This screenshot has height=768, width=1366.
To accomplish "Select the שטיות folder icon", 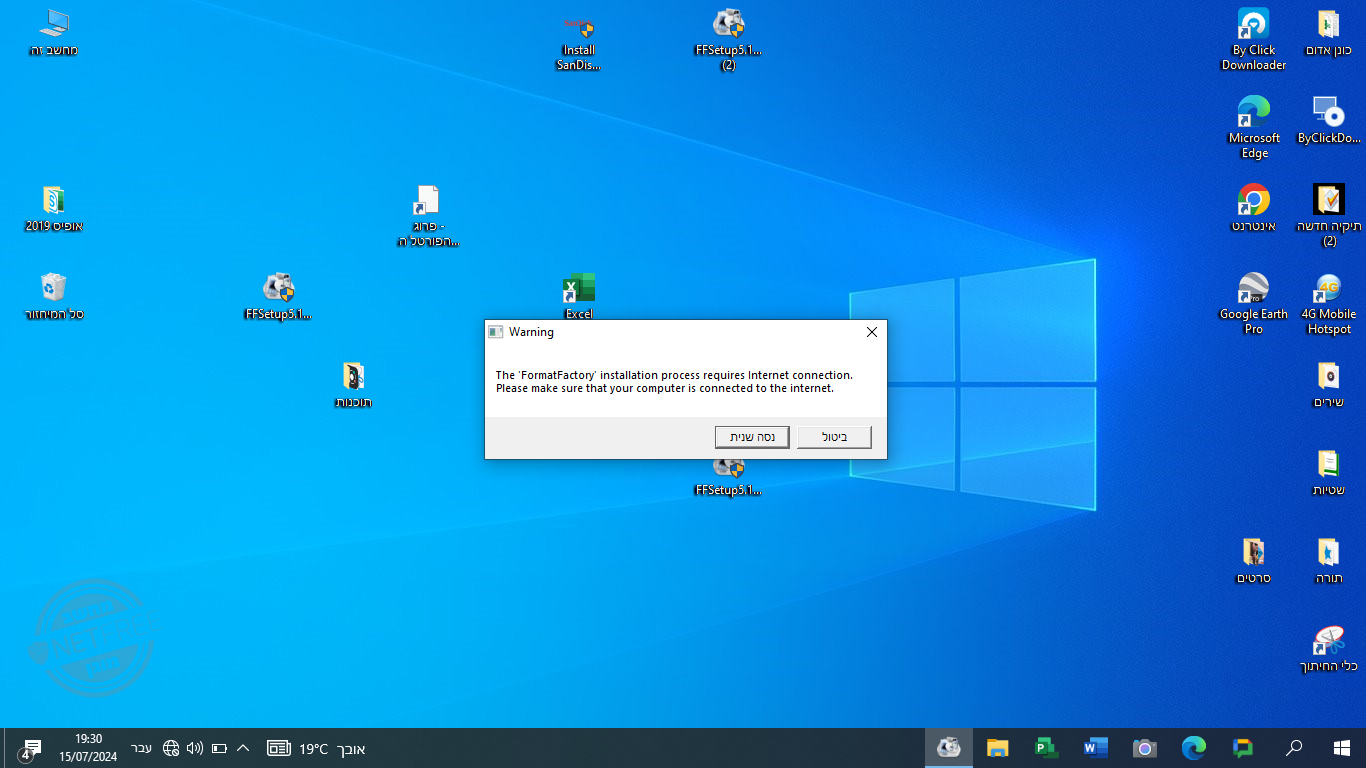I will pyautogui.click(x=1329, y=472).
